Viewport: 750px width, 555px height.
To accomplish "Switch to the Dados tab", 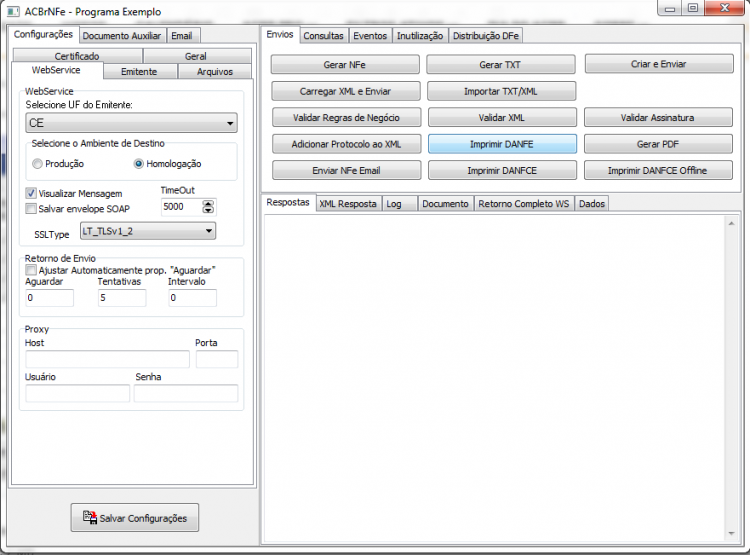I will [x=592, y=204].
